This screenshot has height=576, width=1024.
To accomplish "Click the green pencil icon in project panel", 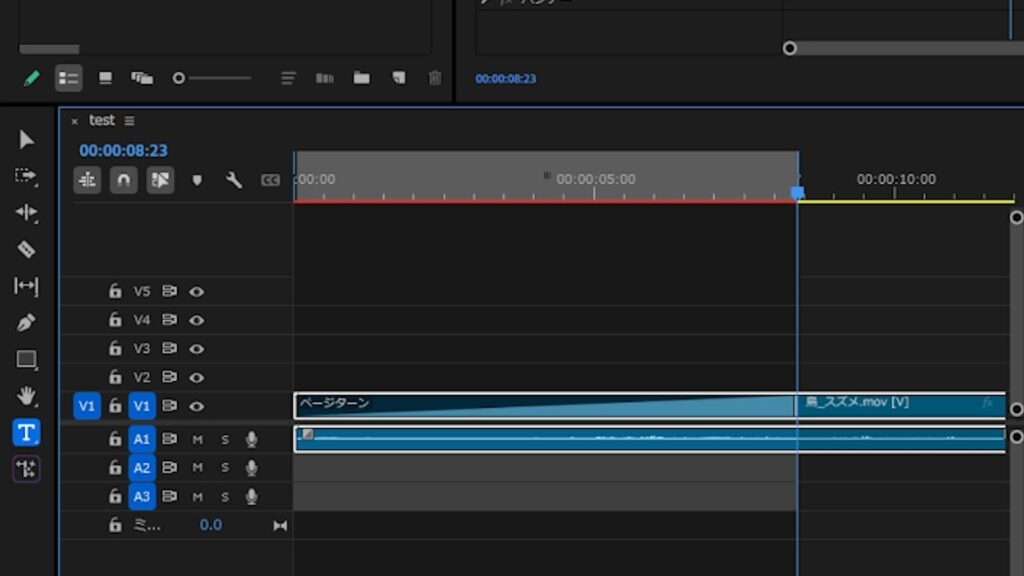I will click(31, 78).
